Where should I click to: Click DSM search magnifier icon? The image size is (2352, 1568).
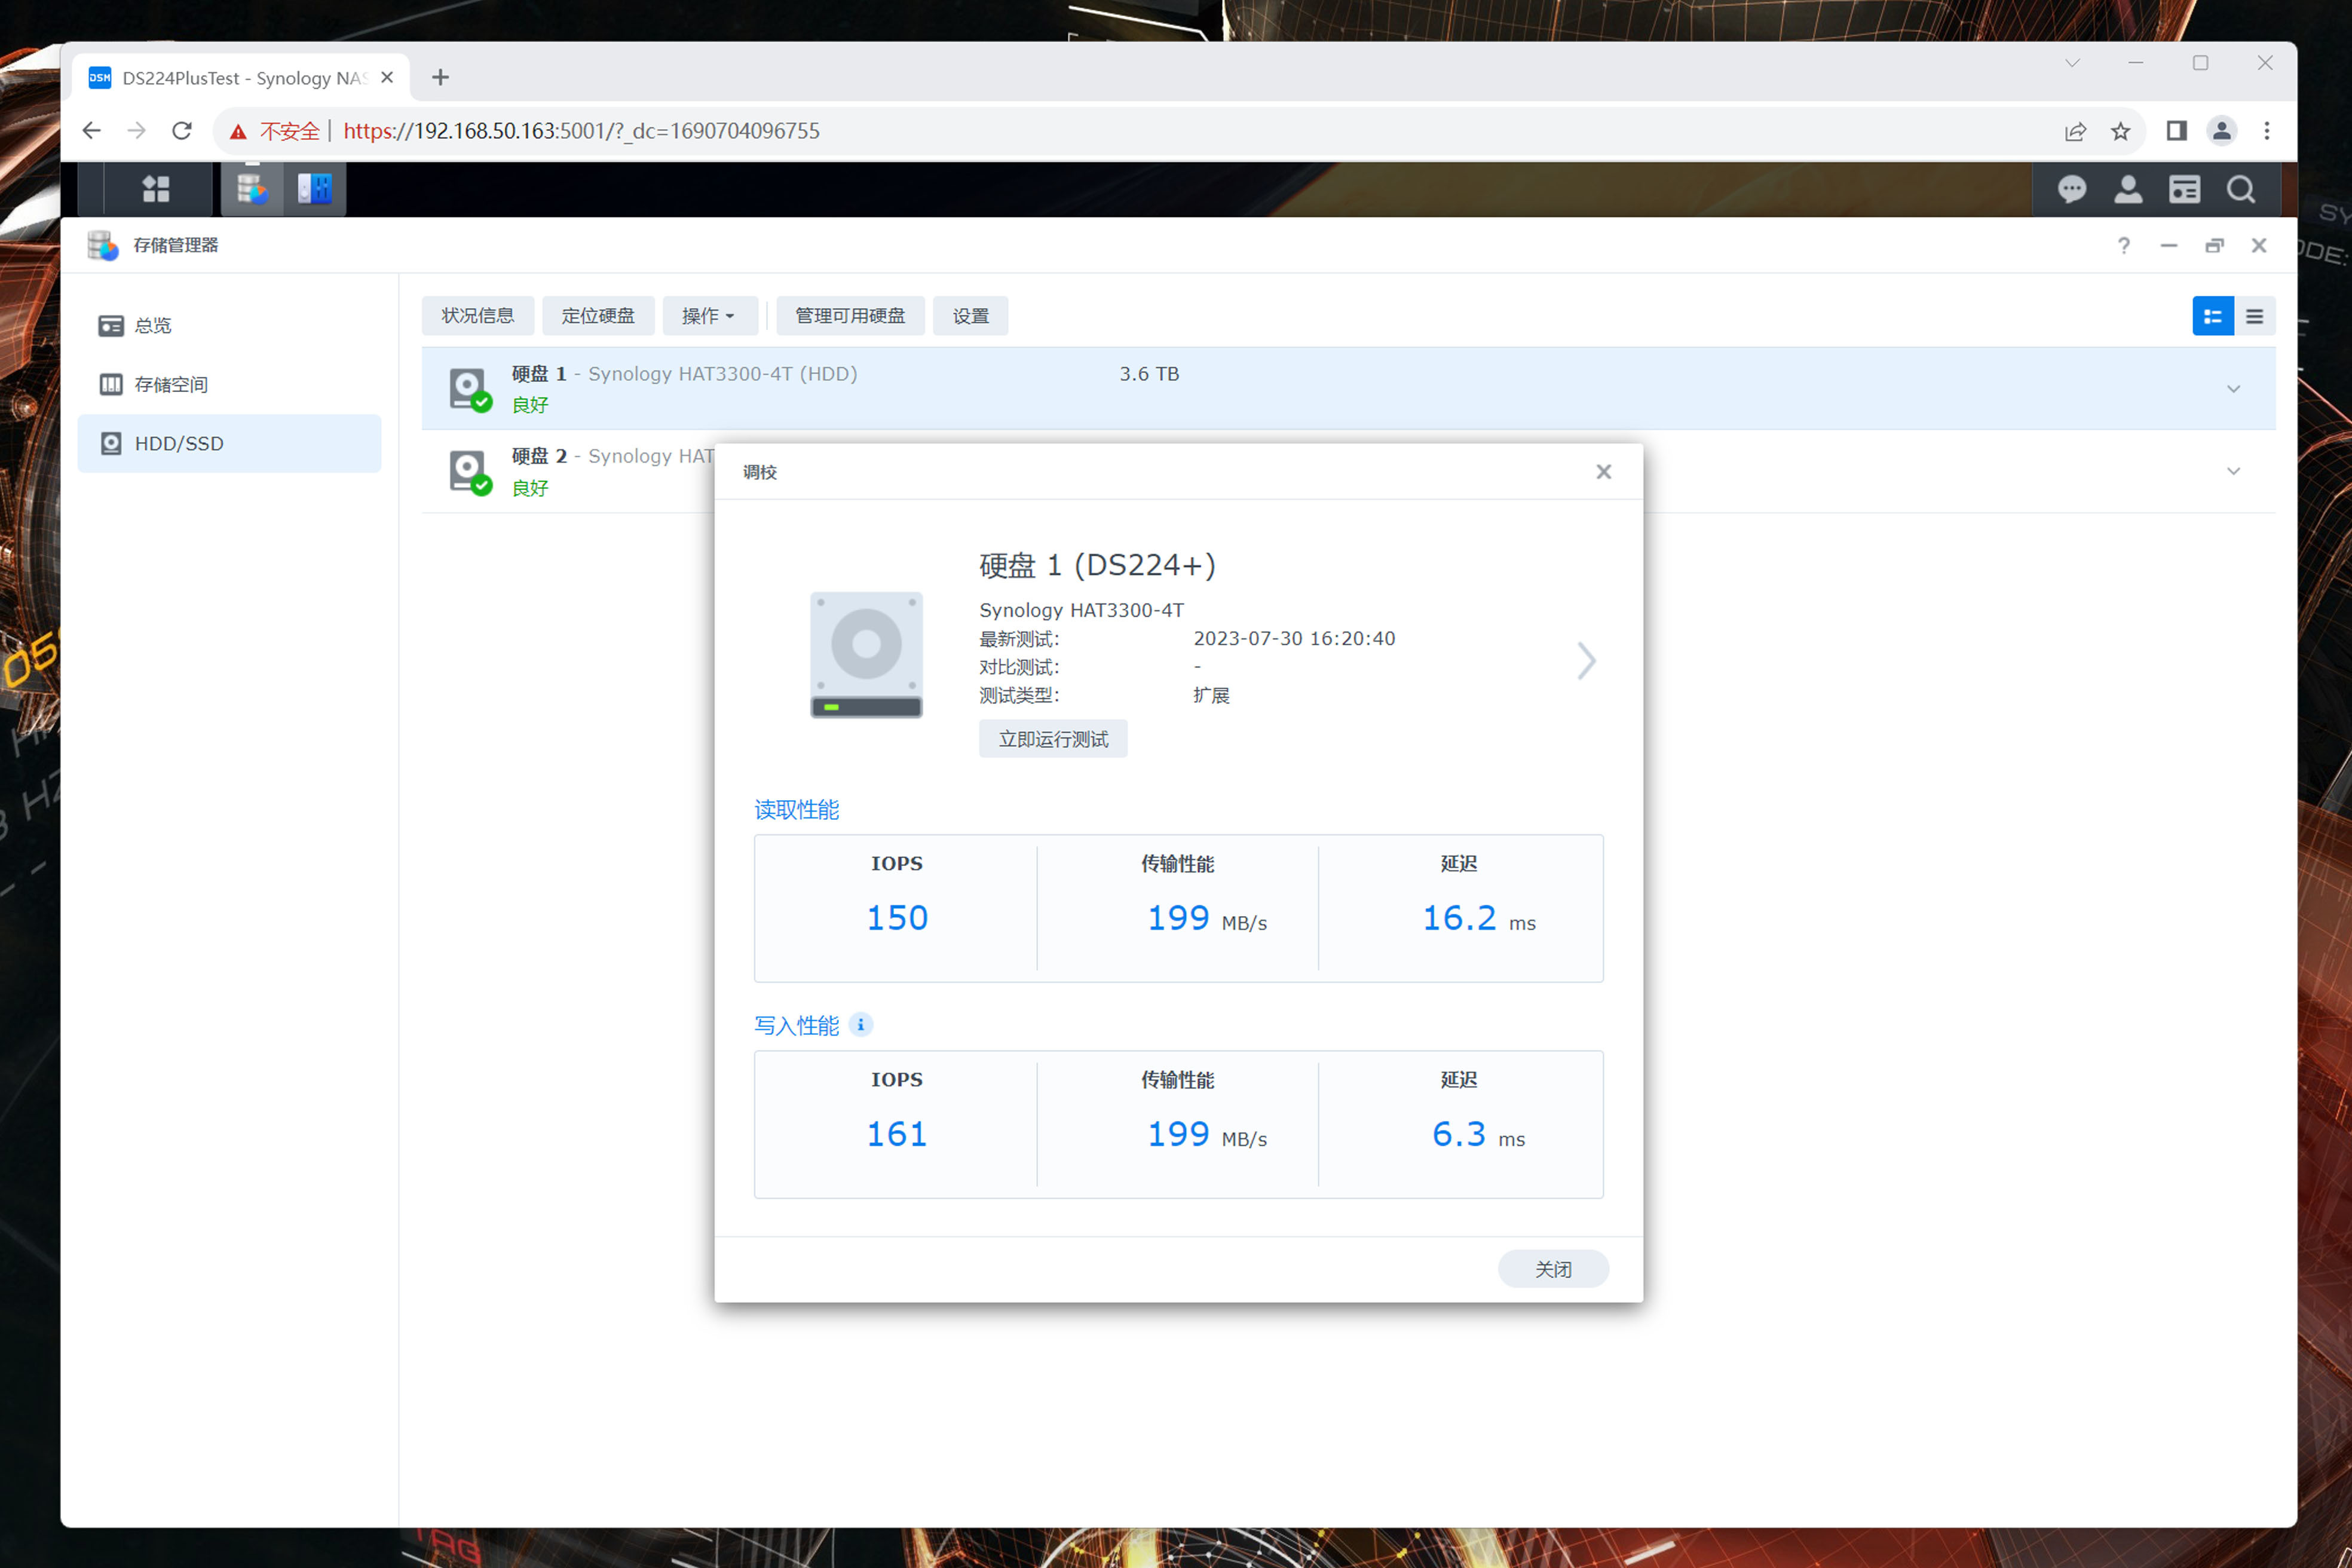pyautogui.click(x=2241, y=189)
